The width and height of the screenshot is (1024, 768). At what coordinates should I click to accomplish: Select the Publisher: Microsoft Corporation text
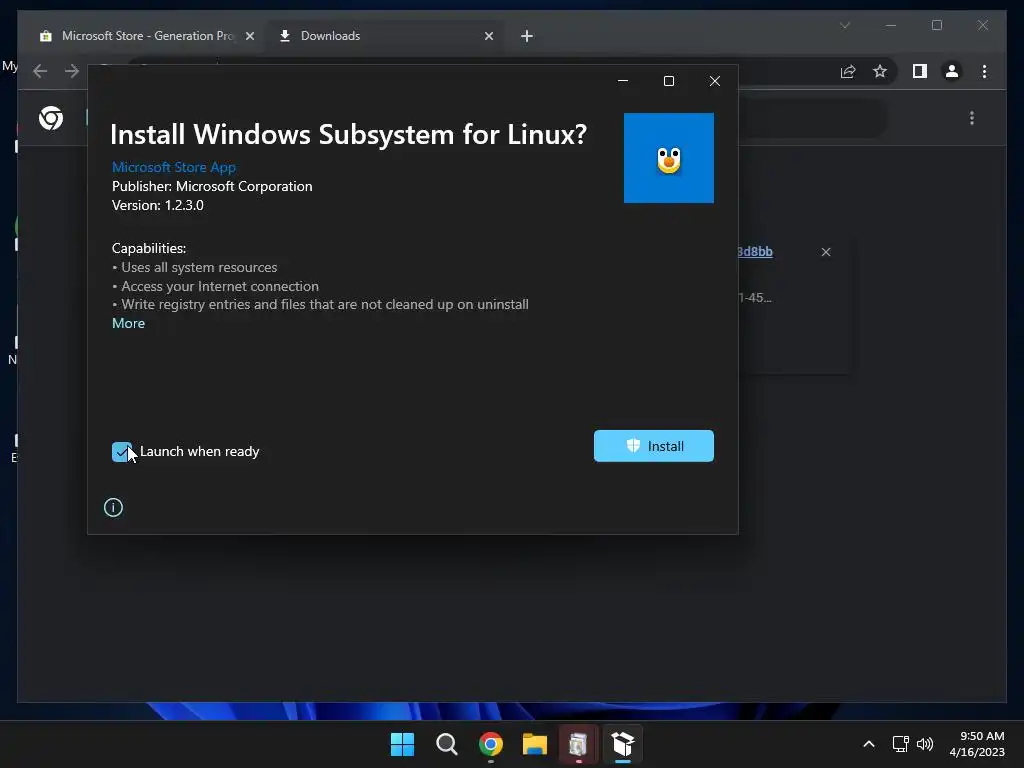pos(212,186)
